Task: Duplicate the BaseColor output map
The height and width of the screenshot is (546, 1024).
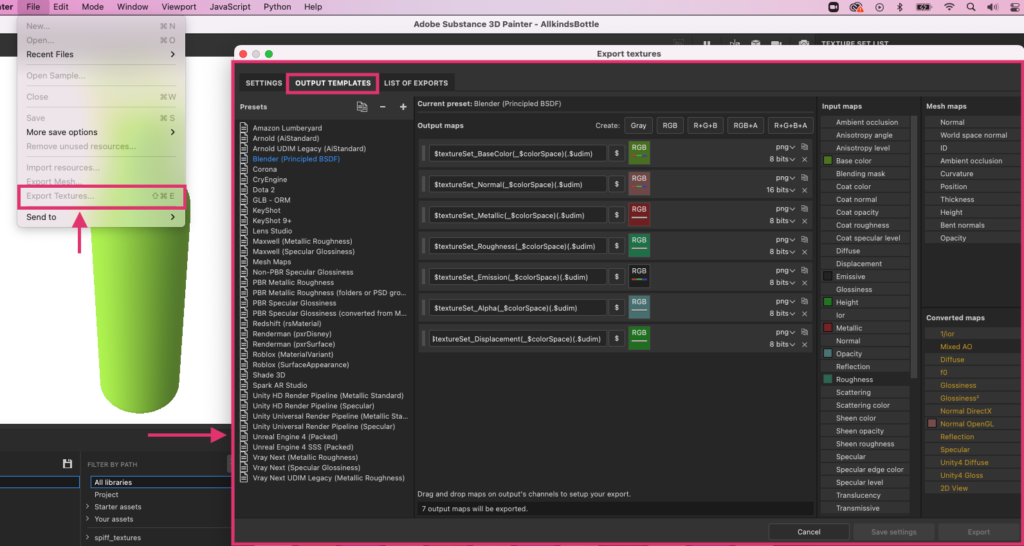Action: tap(805, 147)
